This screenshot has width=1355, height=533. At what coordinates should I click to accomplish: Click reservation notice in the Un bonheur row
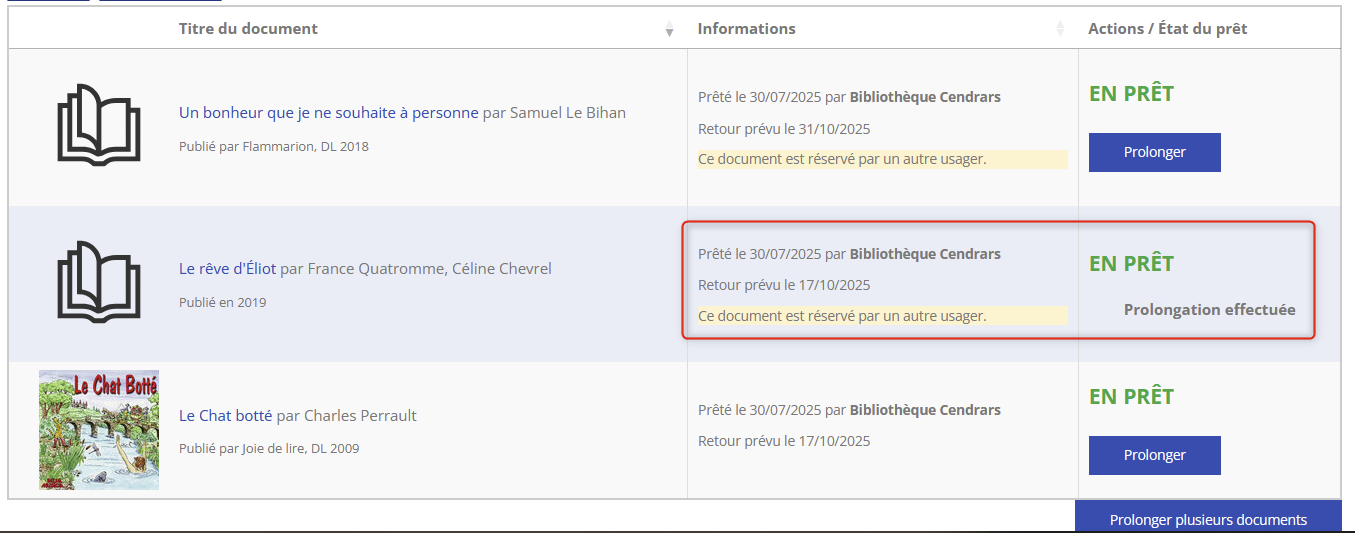(x=842, y=159)
